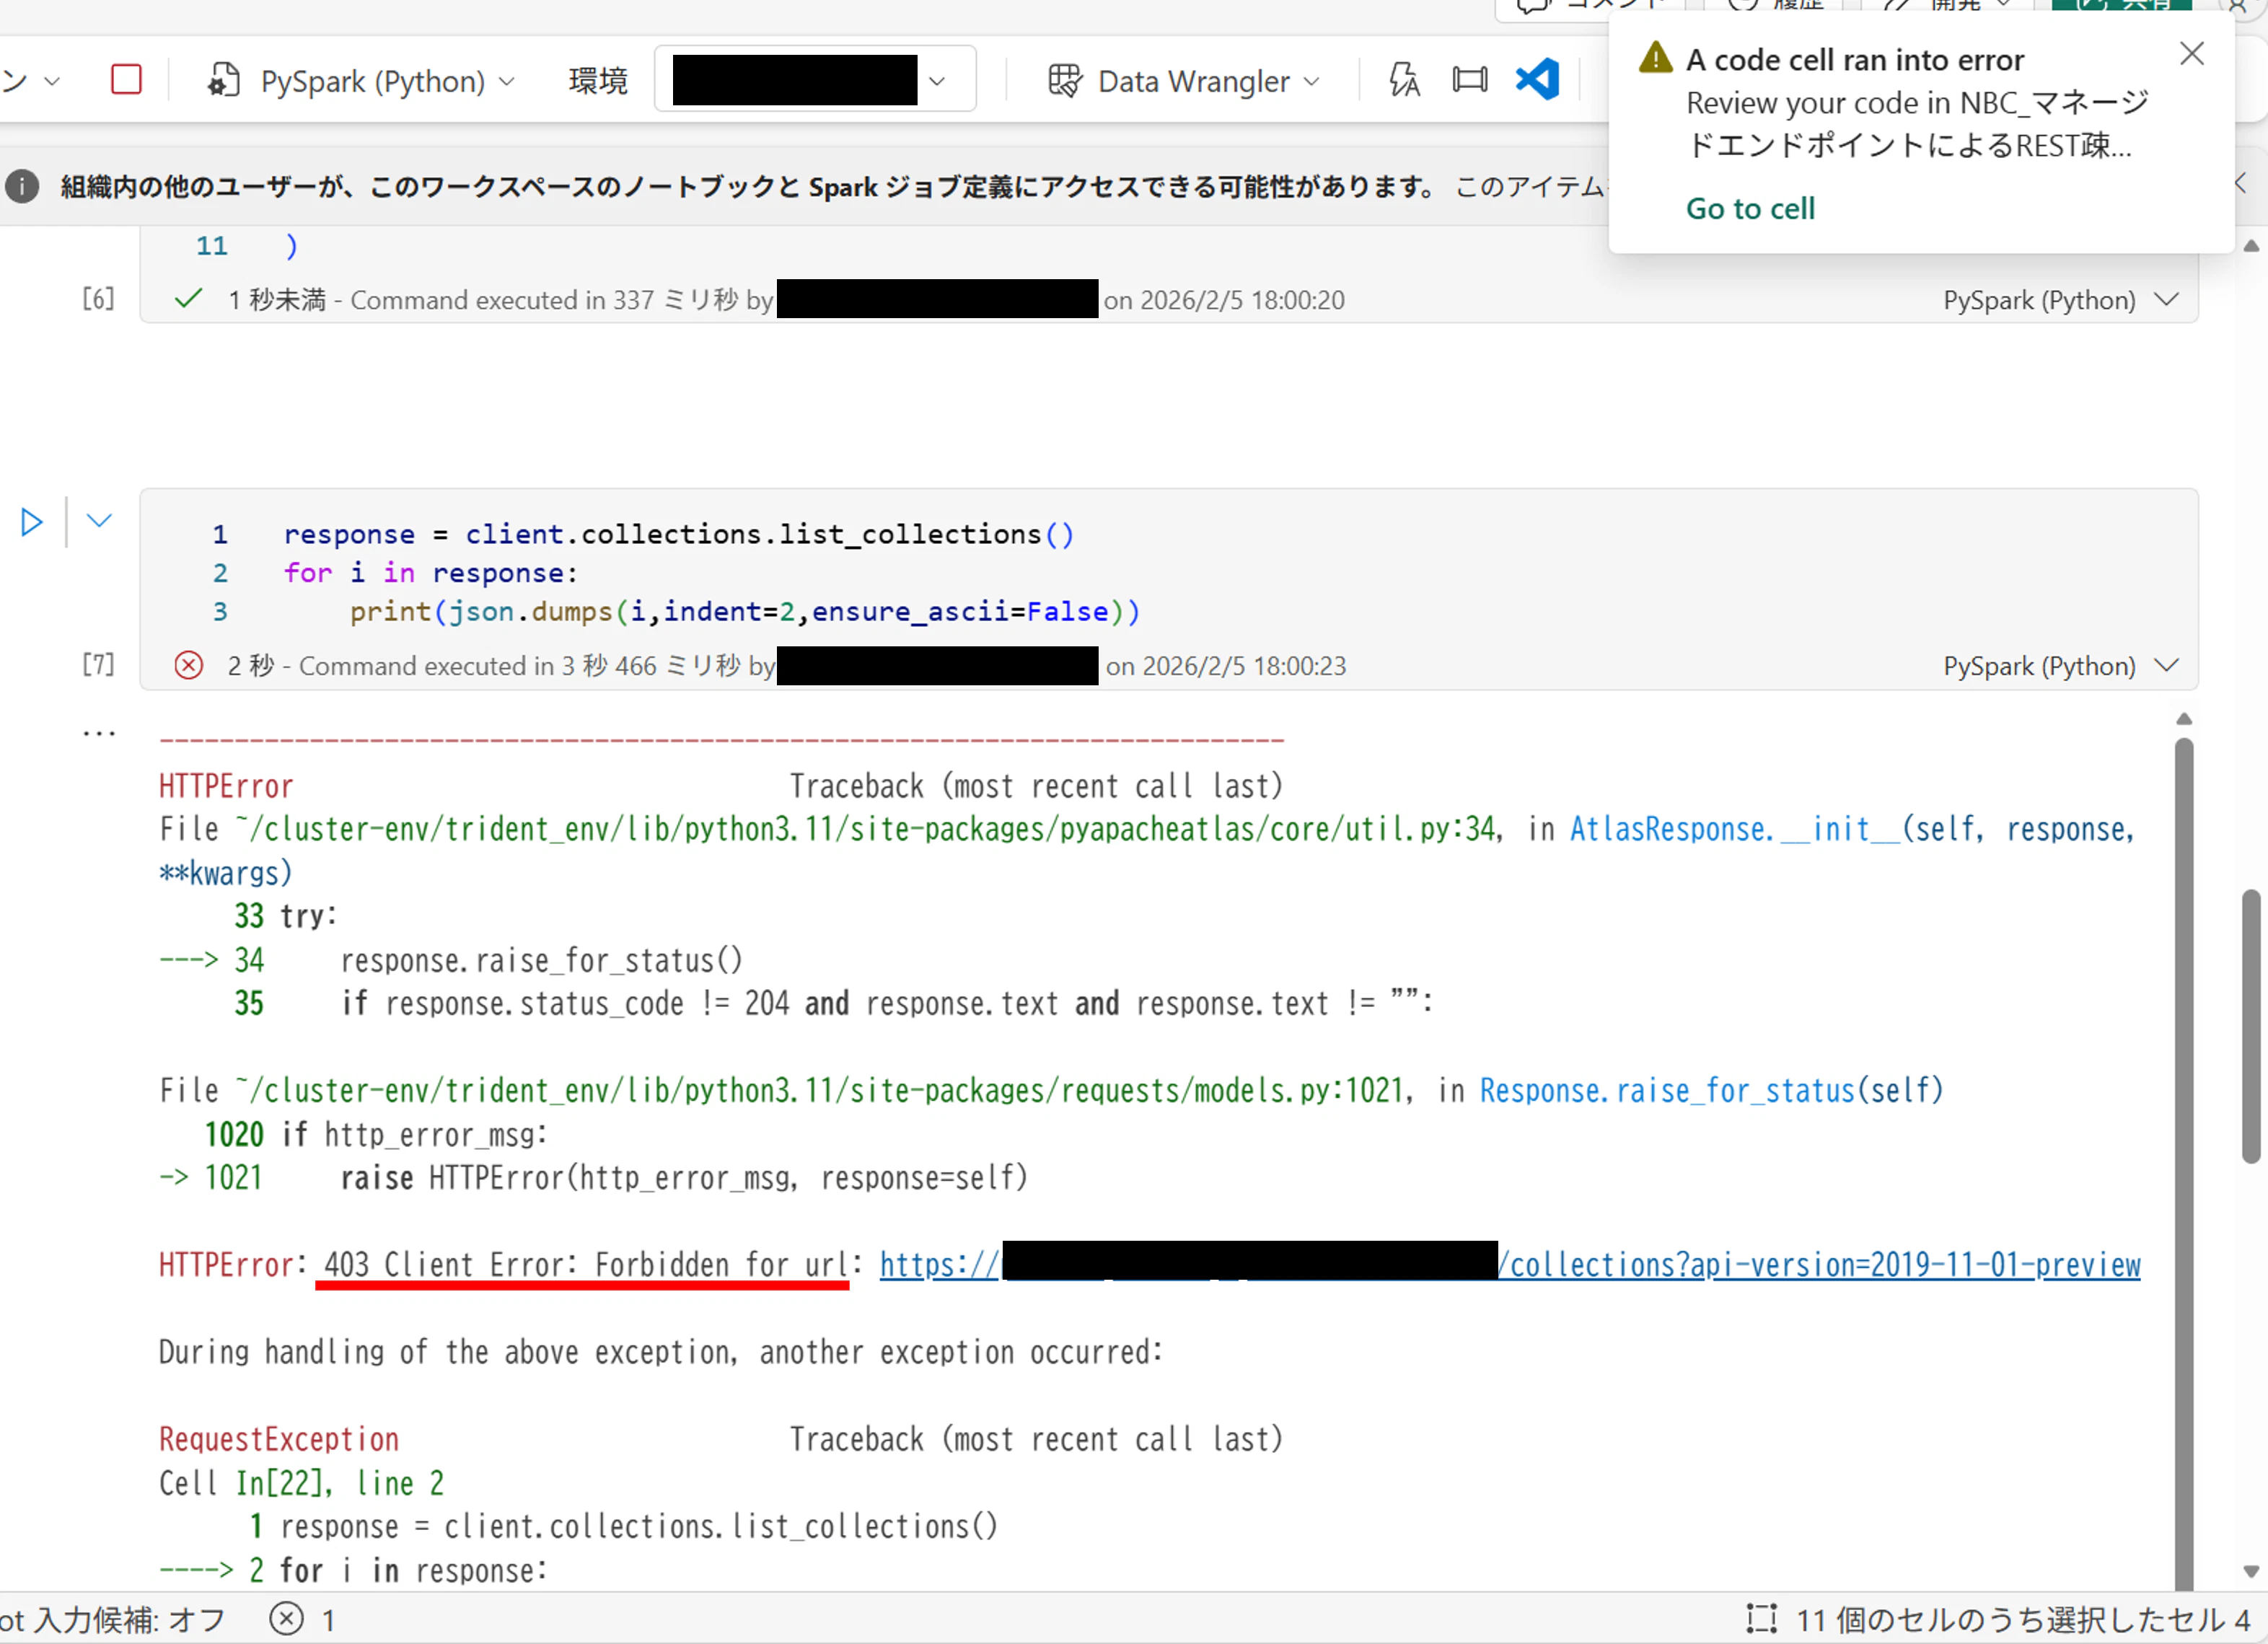Click the wide-layout icon beside VS Code
The width and height of the screenshot is (2268, 1644).
1469,80
